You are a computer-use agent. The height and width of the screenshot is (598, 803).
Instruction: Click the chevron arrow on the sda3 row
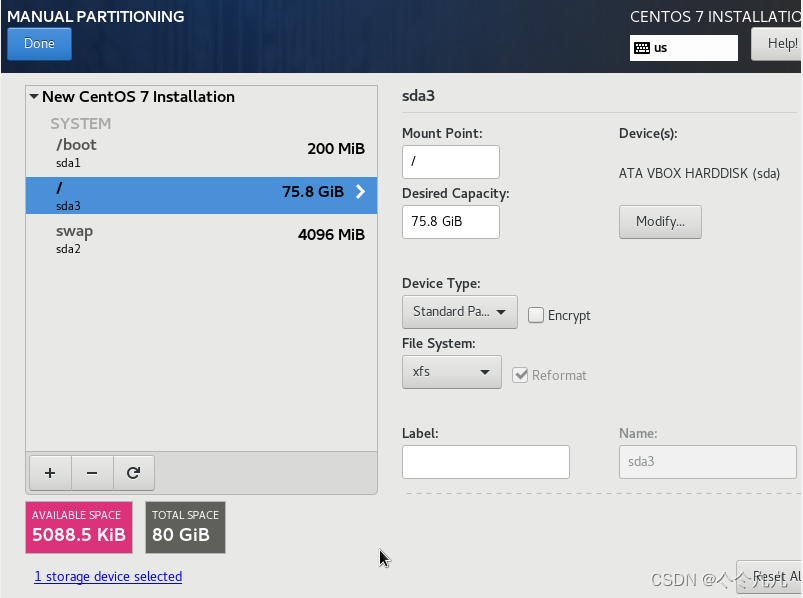pos(361,191)
